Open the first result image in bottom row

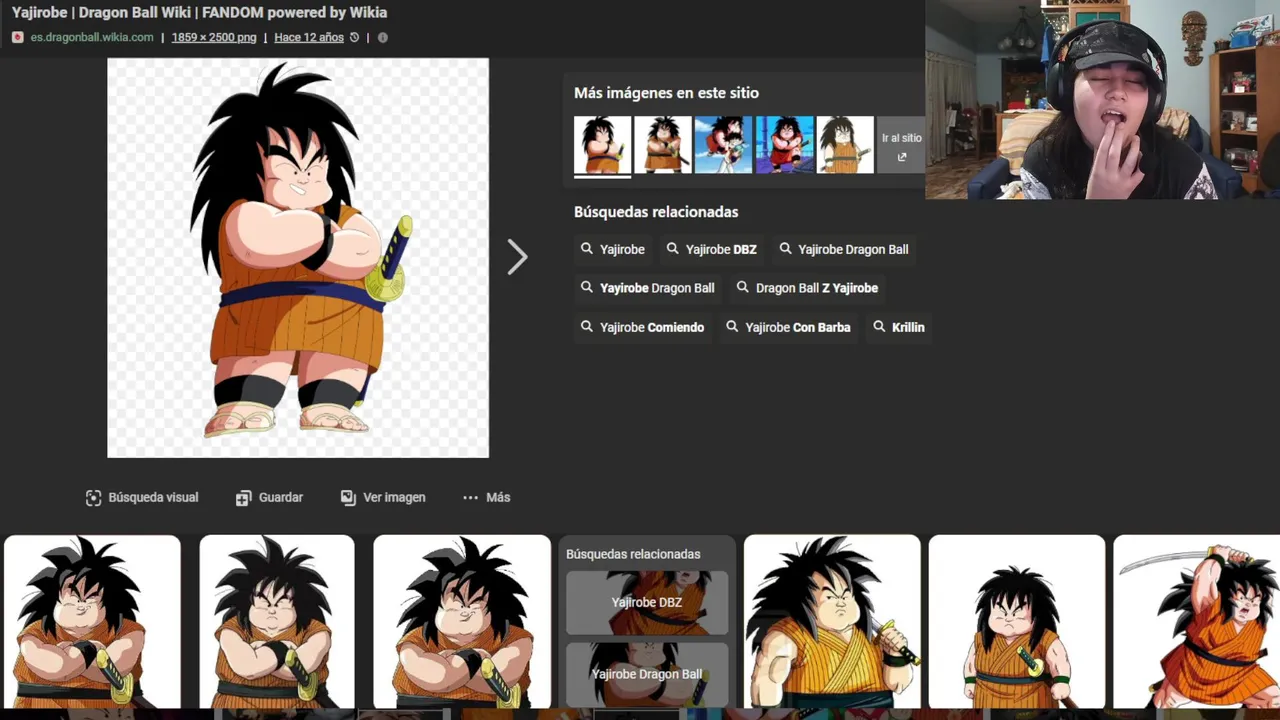tap(92, 622)
